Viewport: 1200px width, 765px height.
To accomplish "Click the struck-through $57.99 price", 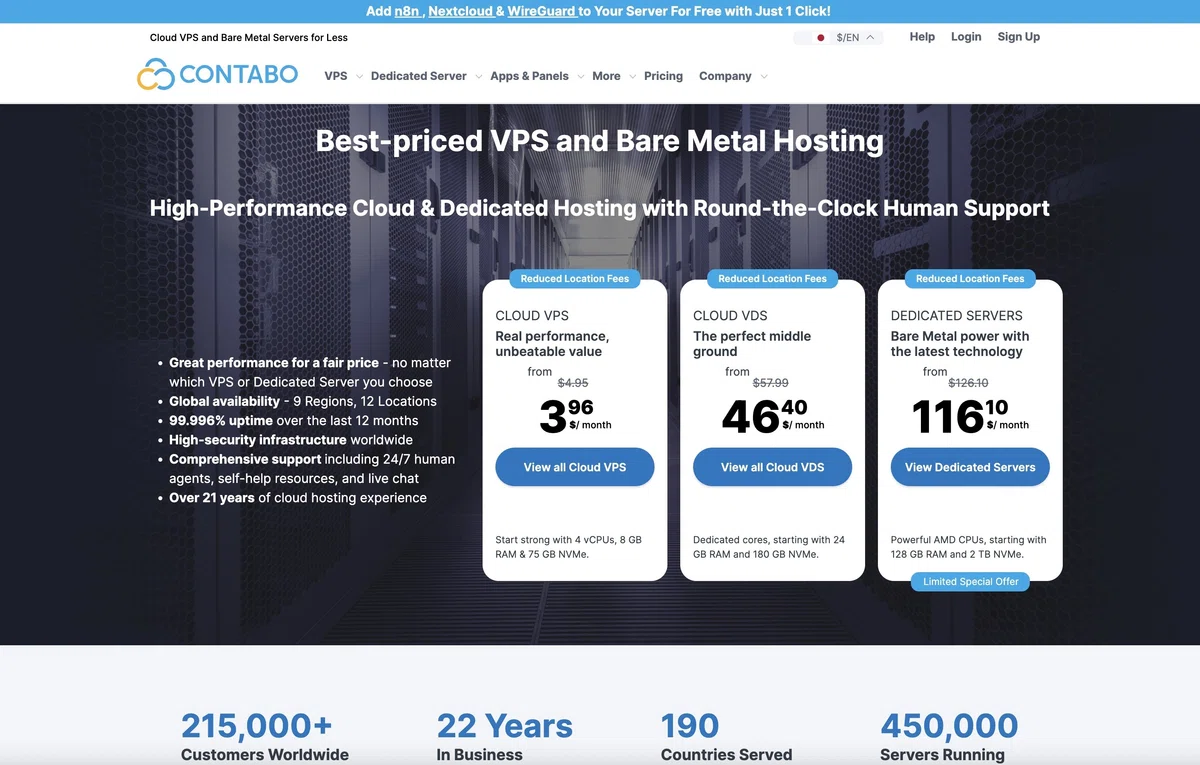I will click(x=770, y=382).
